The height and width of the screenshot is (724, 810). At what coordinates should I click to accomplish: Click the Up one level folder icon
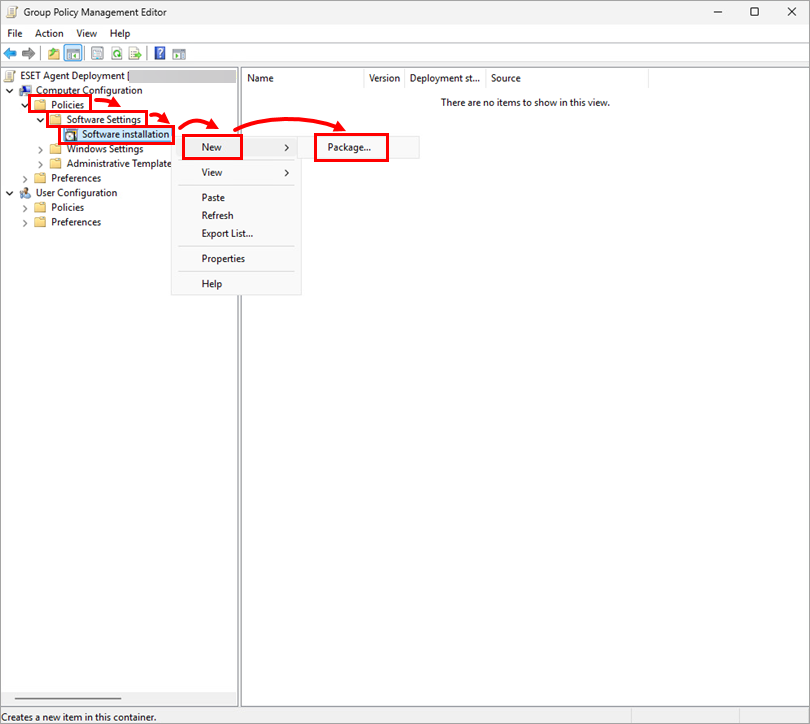coord(54,54)
